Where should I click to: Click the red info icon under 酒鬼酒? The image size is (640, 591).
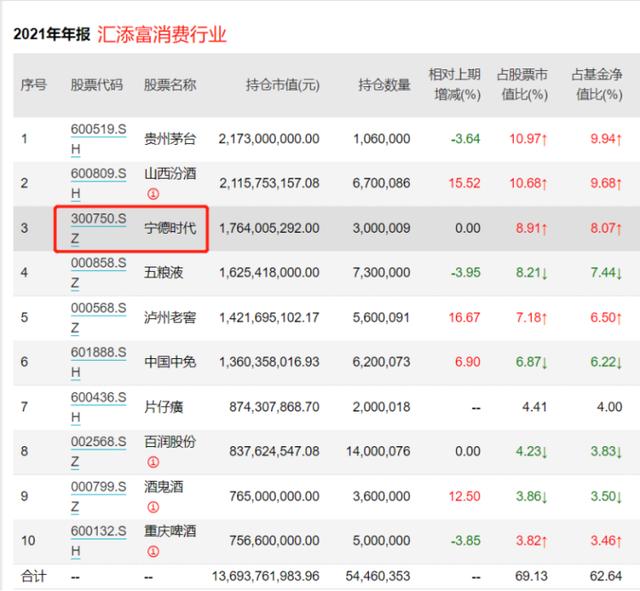click(153, 507)
